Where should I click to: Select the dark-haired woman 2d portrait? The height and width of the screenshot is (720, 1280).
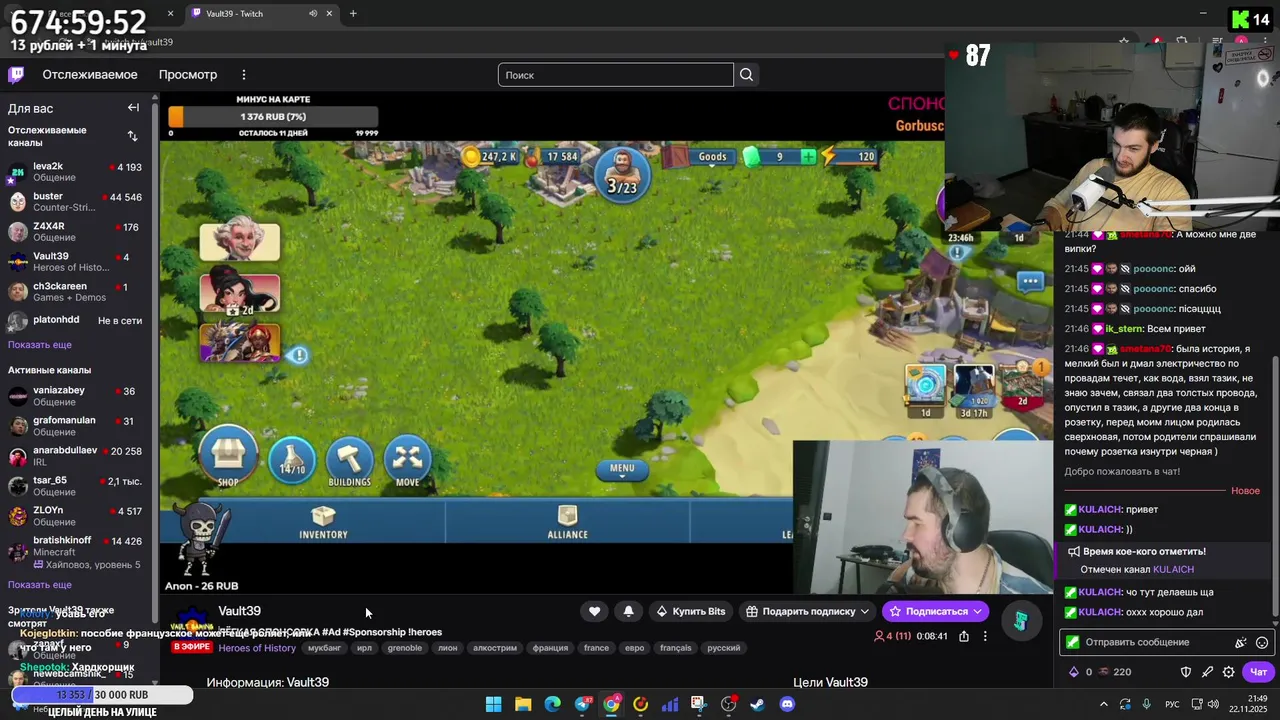click(240, 292)
